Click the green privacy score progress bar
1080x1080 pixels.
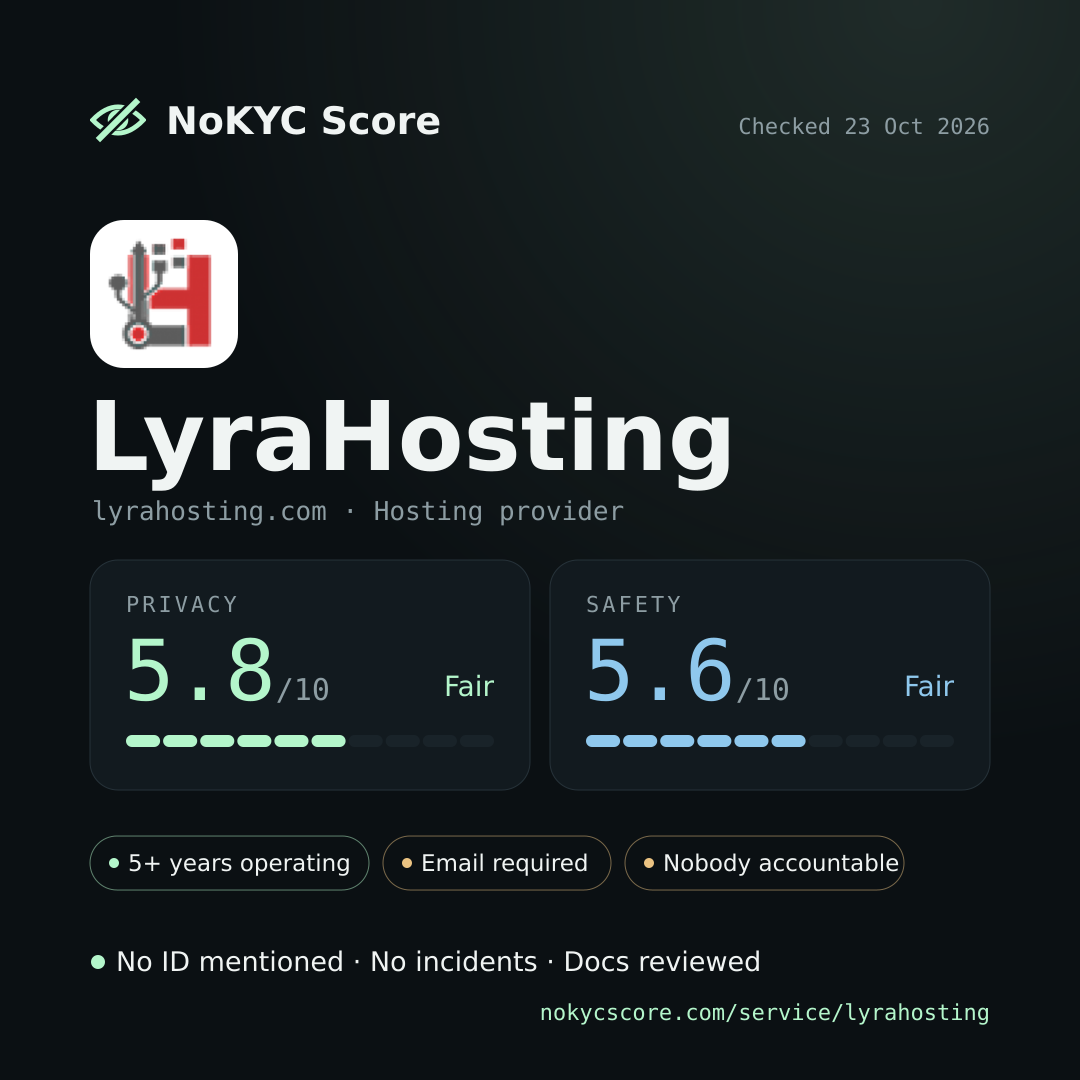click(x=310, y=741)
